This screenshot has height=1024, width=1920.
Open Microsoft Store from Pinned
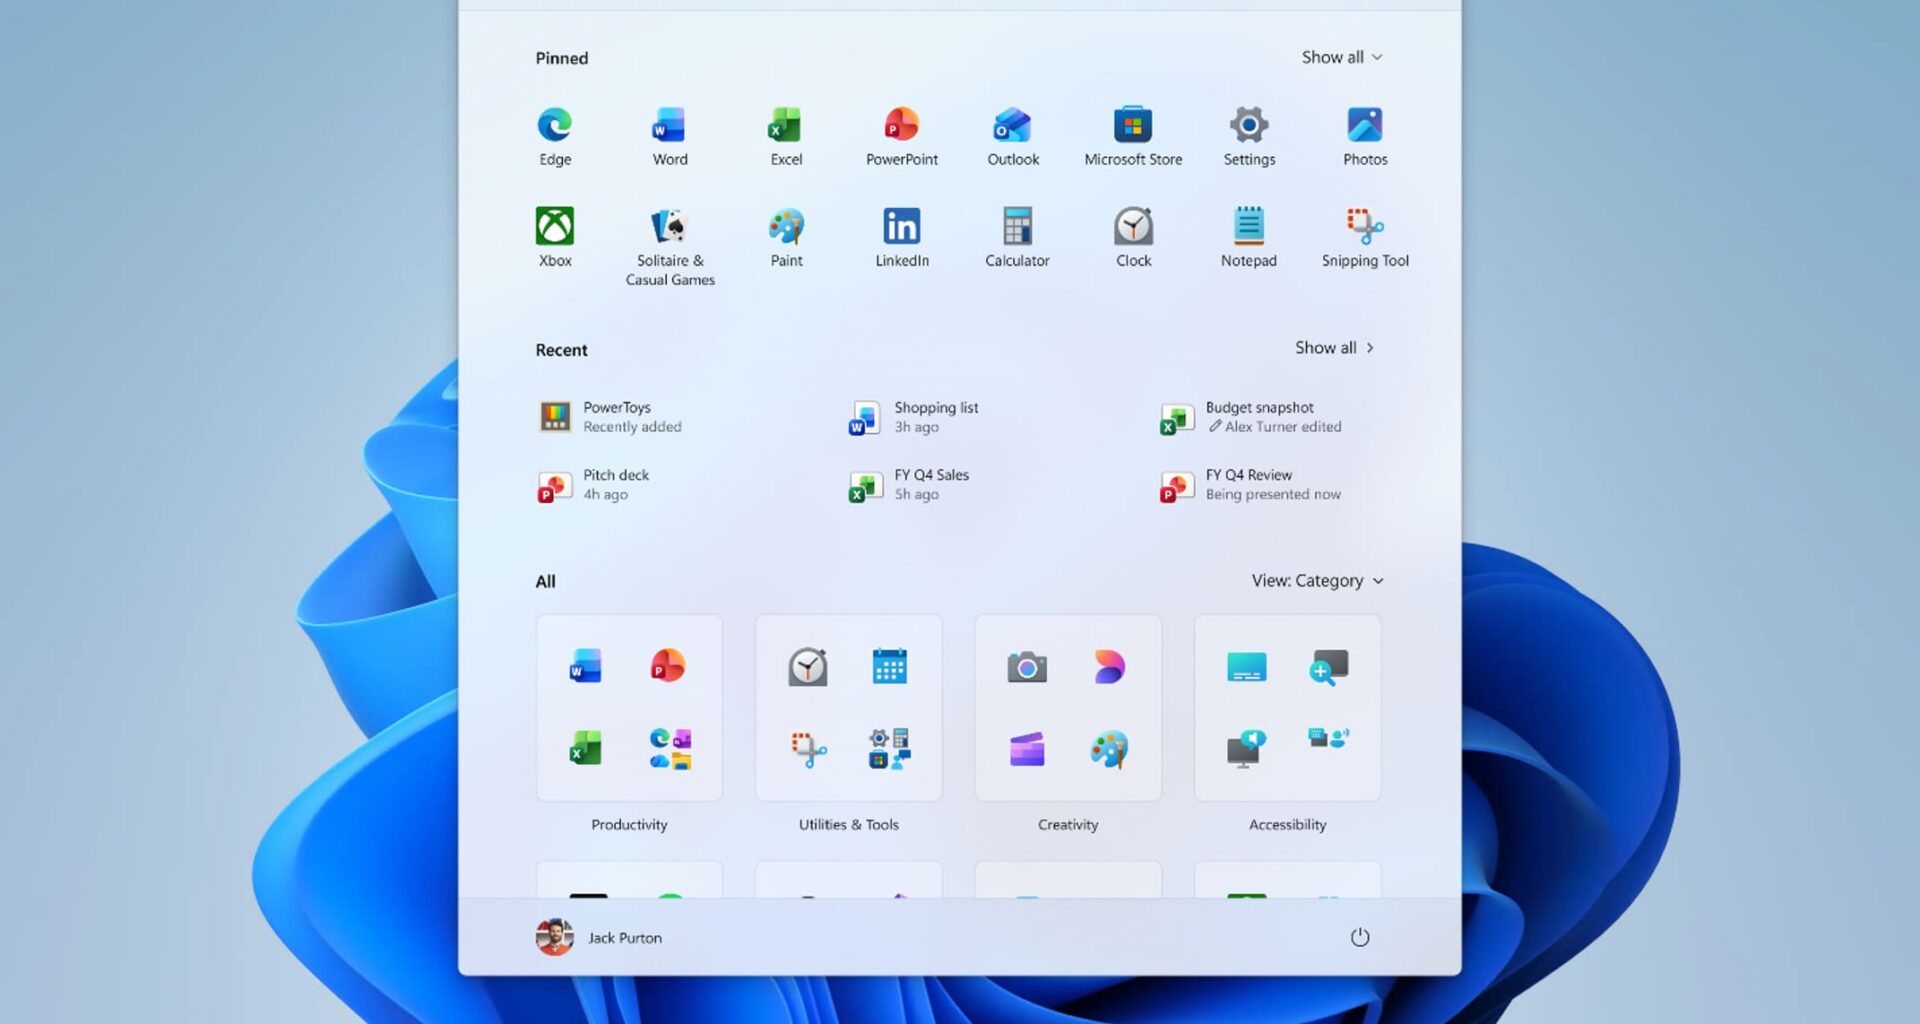point(1133,136)
